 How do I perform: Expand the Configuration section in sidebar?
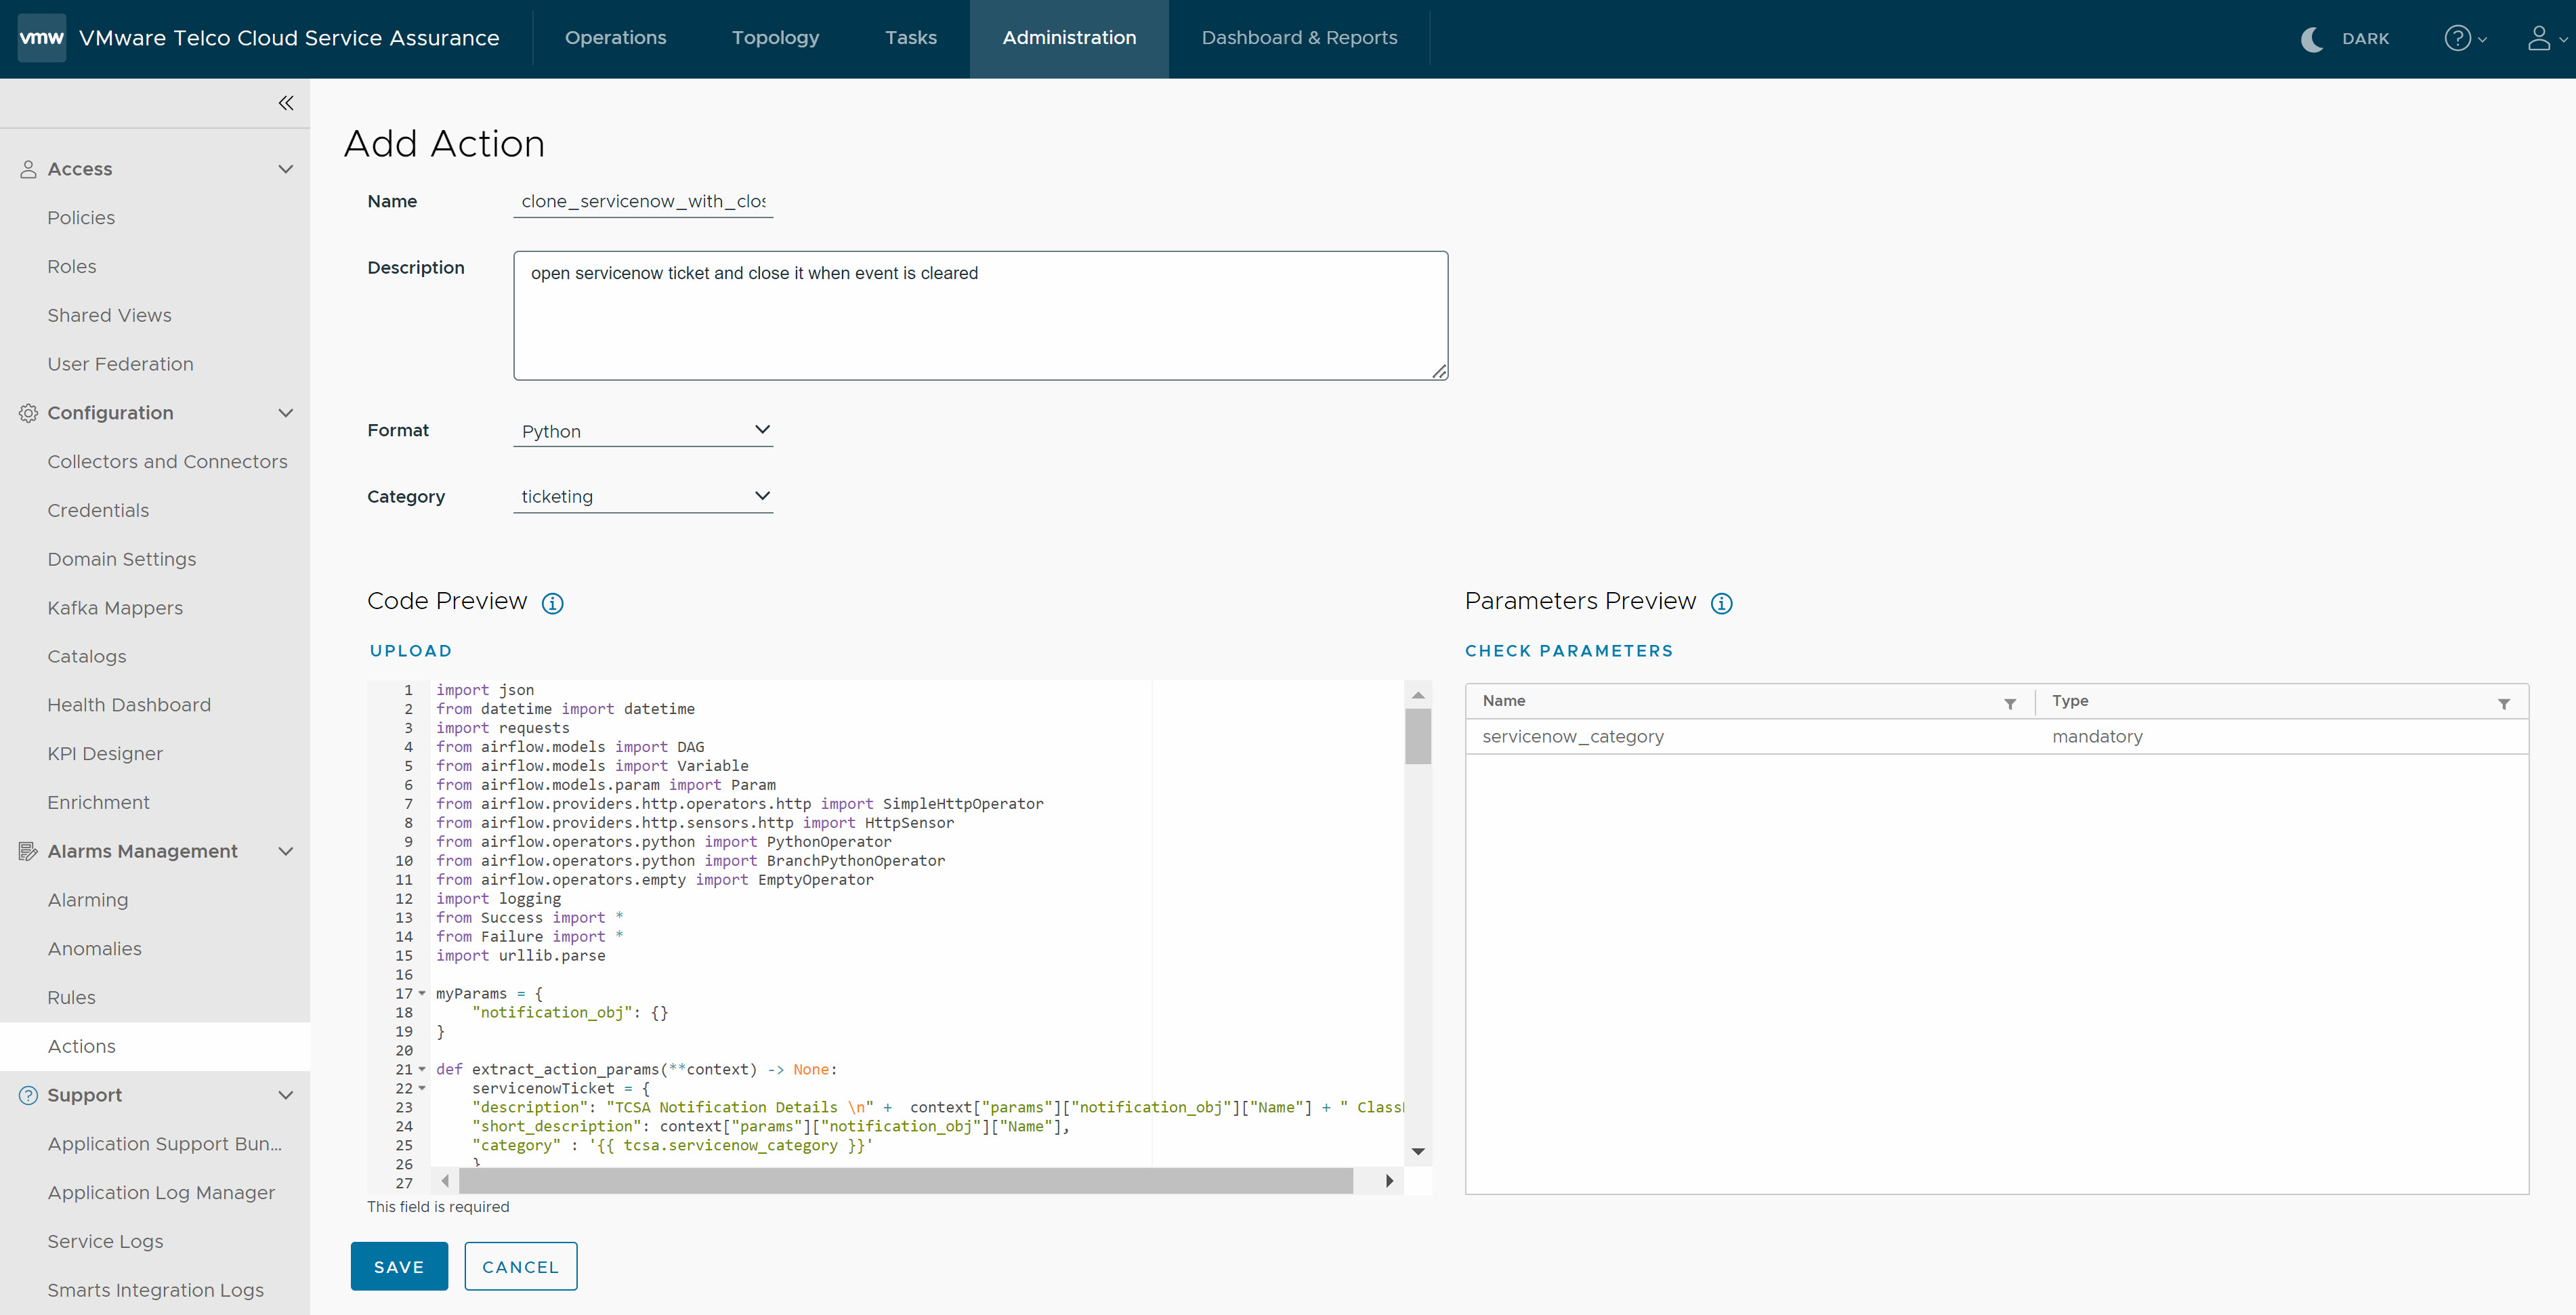pyautogui.click(x=285, y=413)
